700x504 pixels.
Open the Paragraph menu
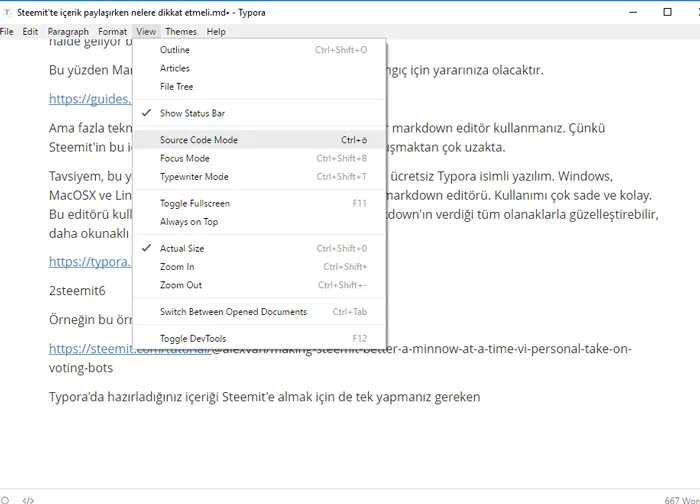(x=68, y=32)
